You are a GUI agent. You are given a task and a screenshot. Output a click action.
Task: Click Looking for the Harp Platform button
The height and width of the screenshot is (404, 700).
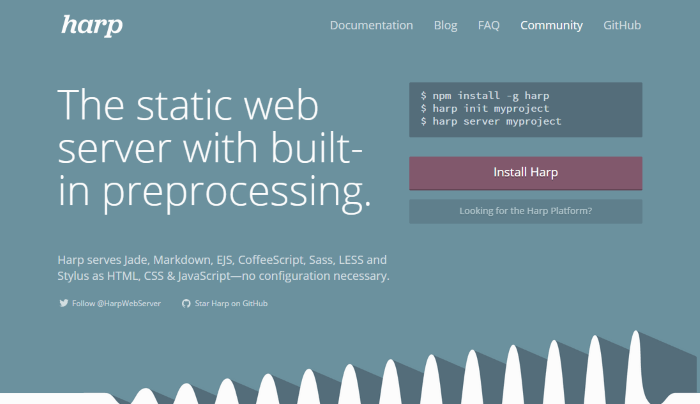click(525, 211)
